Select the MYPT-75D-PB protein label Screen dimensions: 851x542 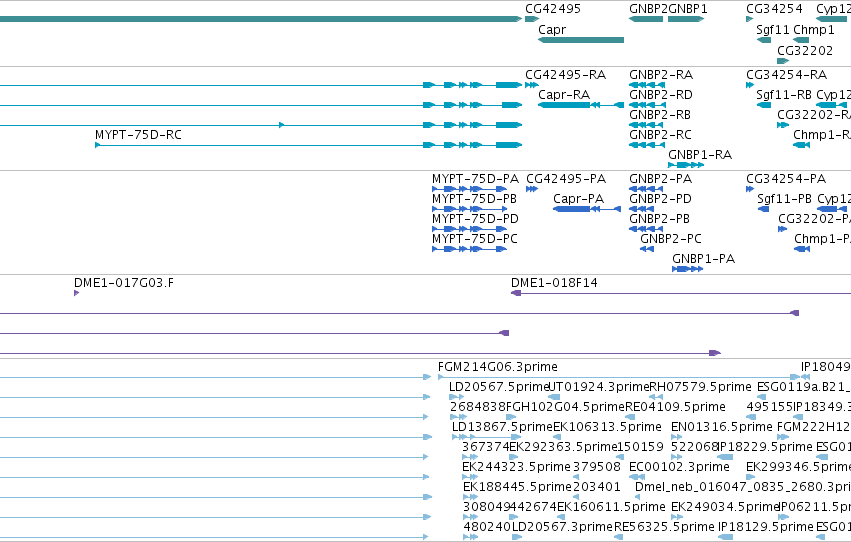(474, 199)
